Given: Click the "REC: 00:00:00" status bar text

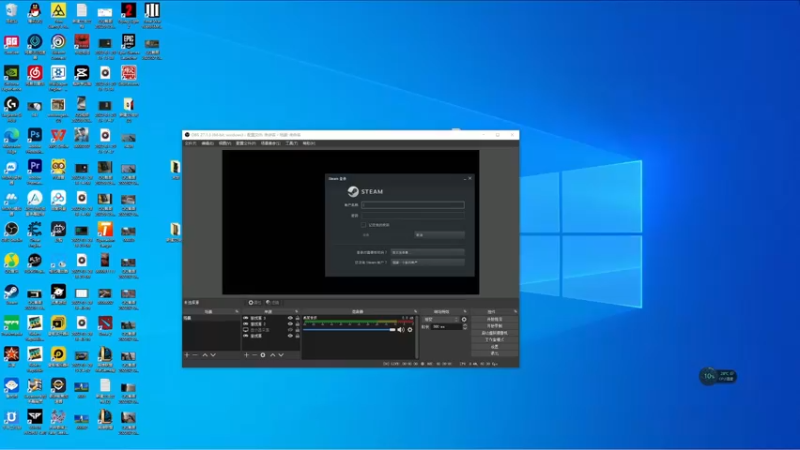Looking at the screenshot, I should point(437,364).
